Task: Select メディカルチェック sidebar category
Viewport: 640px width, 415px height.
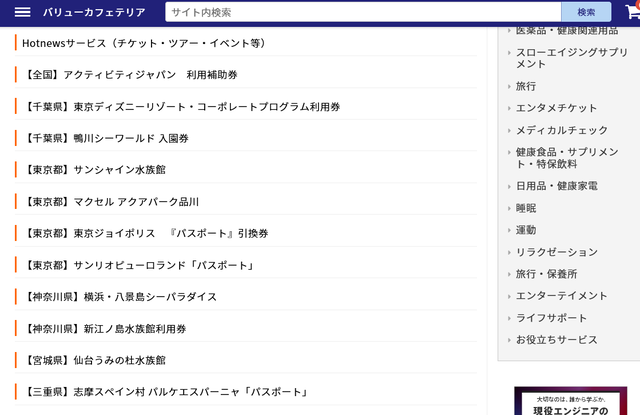Action: pos(562,130)
